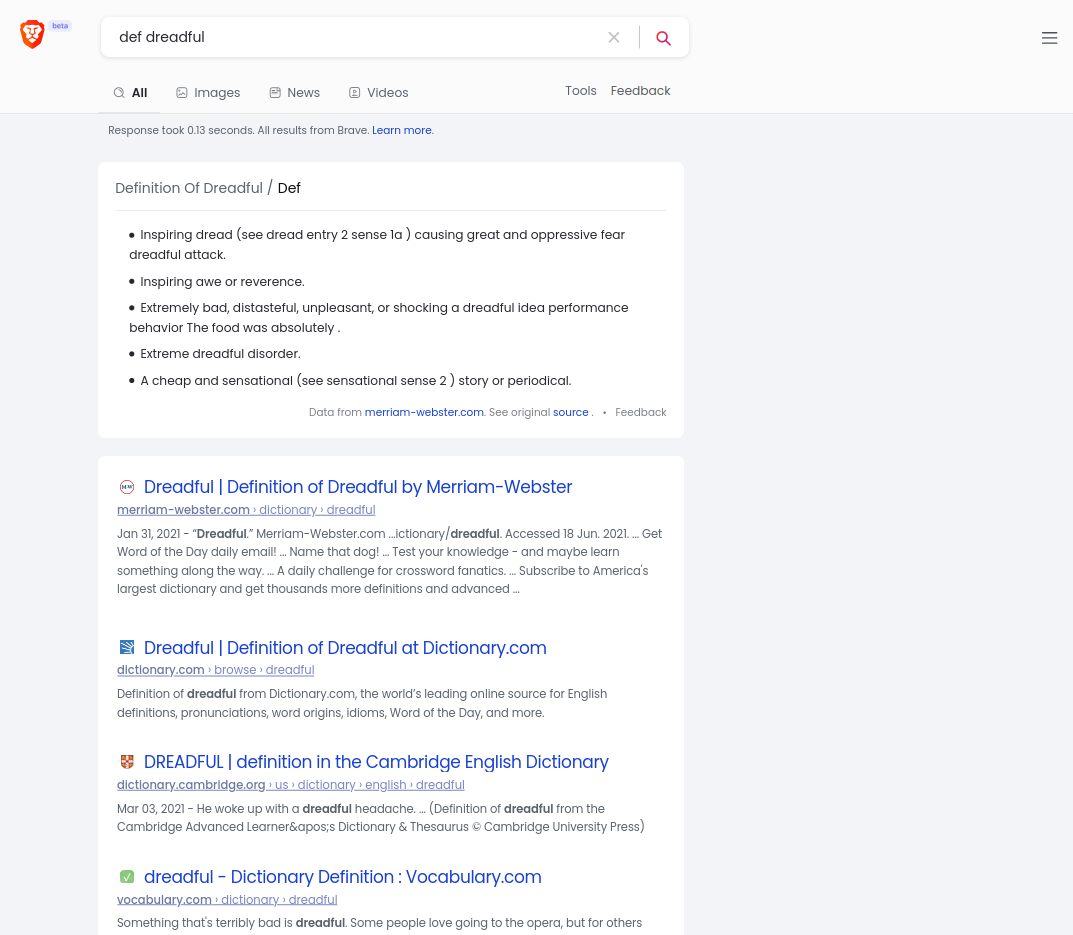This screenshot has width=1073, height=935.
Task: Clear the search query with X icon
Action: click(614, 38)
